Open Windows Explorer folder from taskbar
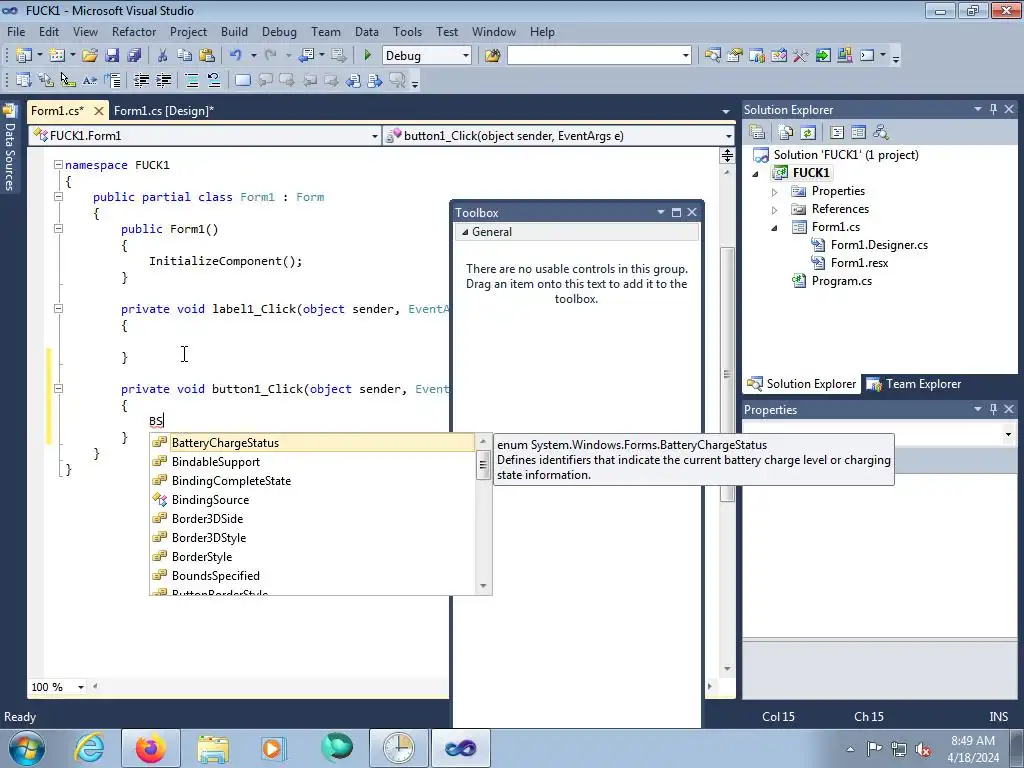Viewport: 1024px width, 768px height. 213,748
